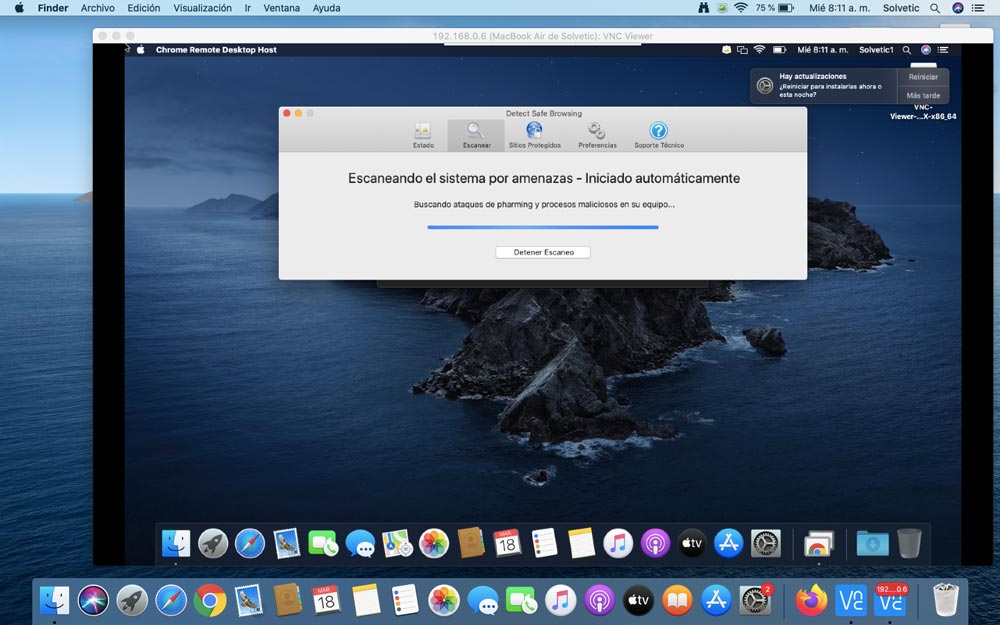Open Soporte Técnico help toolbar icon
Image resolution: width=1000 pixels, height=625 pixels.
click(x=659, y=135)
